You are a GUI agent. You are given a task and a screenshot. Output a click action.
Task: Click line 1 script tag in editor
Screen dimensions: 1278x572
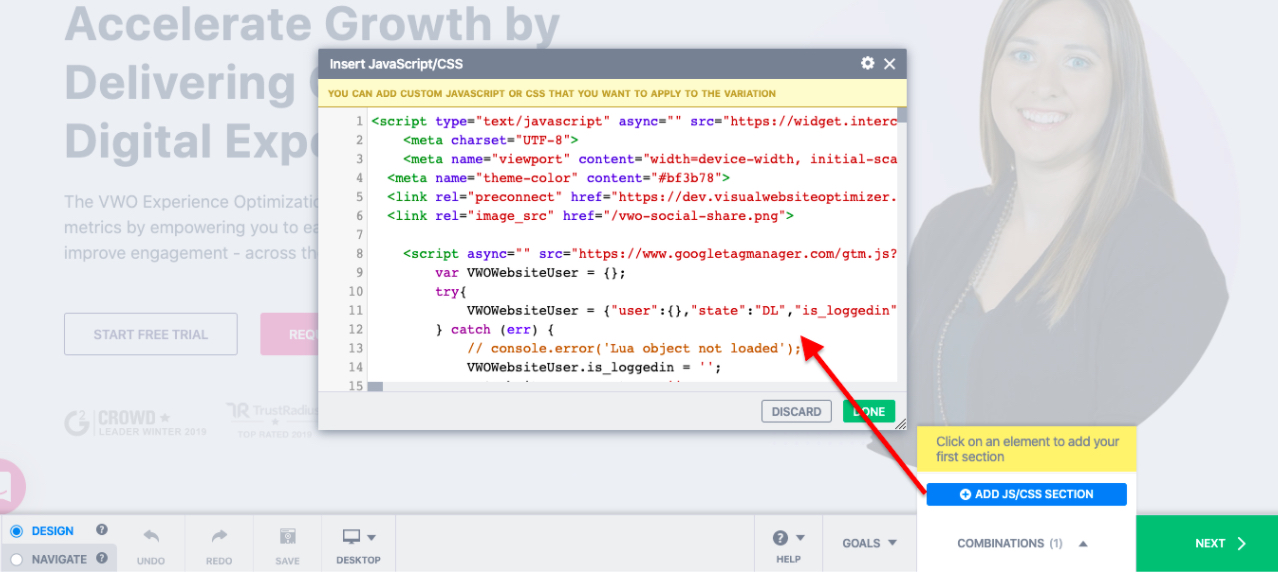[633, 121]
